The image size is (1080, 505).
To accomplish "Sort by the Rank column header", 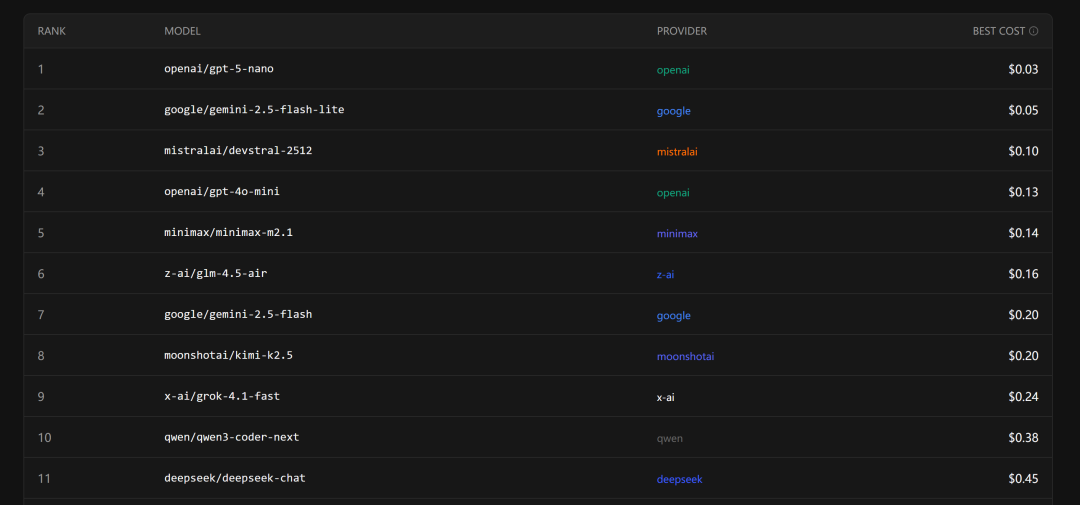I will pyautogui.click(x=51, y=31).
